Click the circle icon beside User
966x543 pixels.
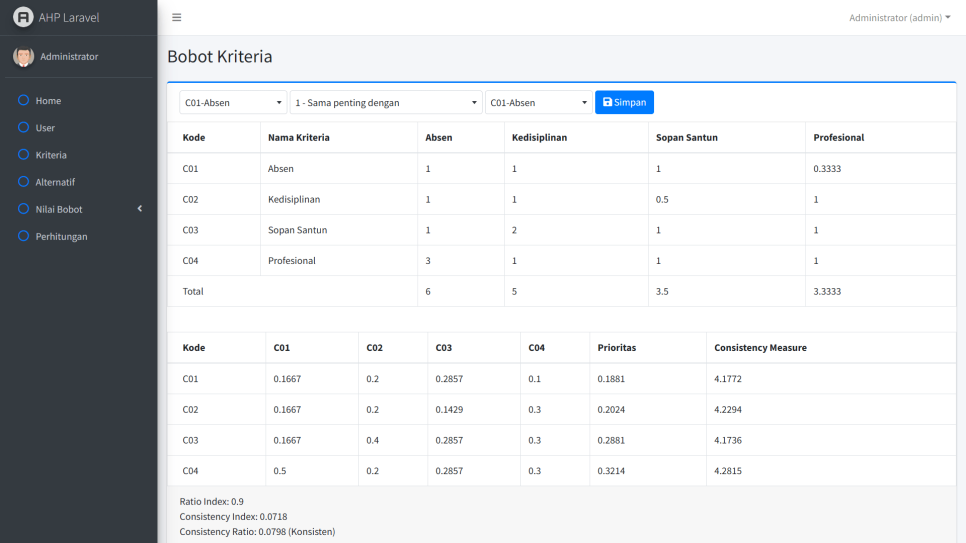point(23,127)
